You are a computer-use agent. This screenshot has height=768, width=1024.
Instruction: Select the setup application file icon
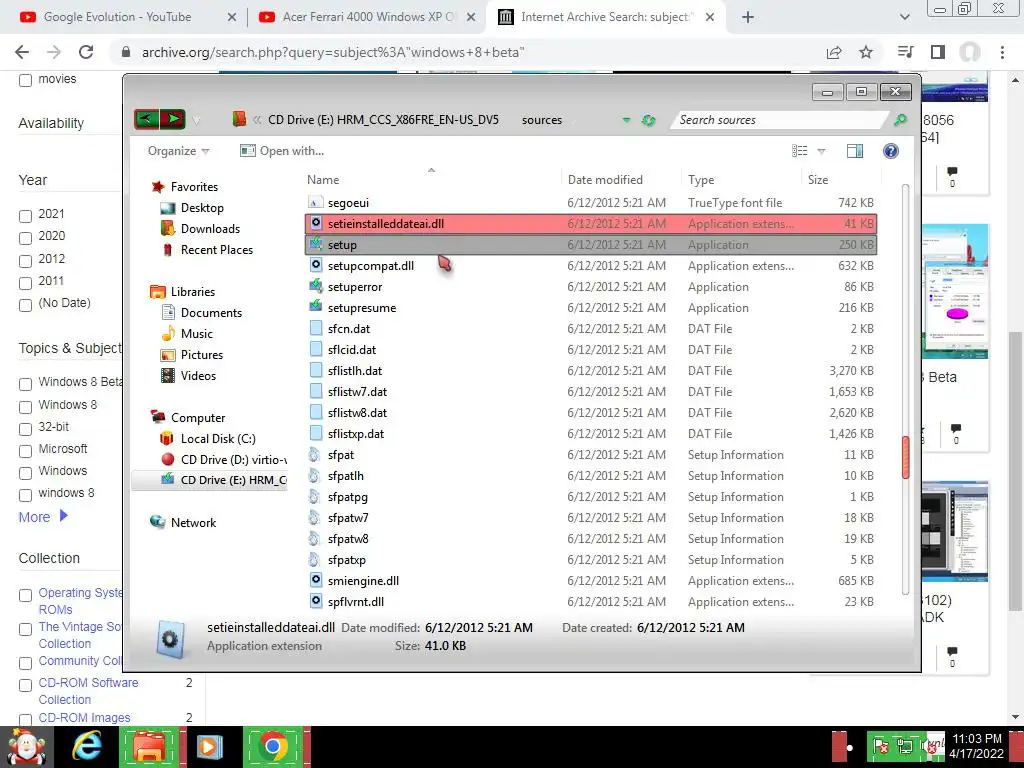[316, 244]
